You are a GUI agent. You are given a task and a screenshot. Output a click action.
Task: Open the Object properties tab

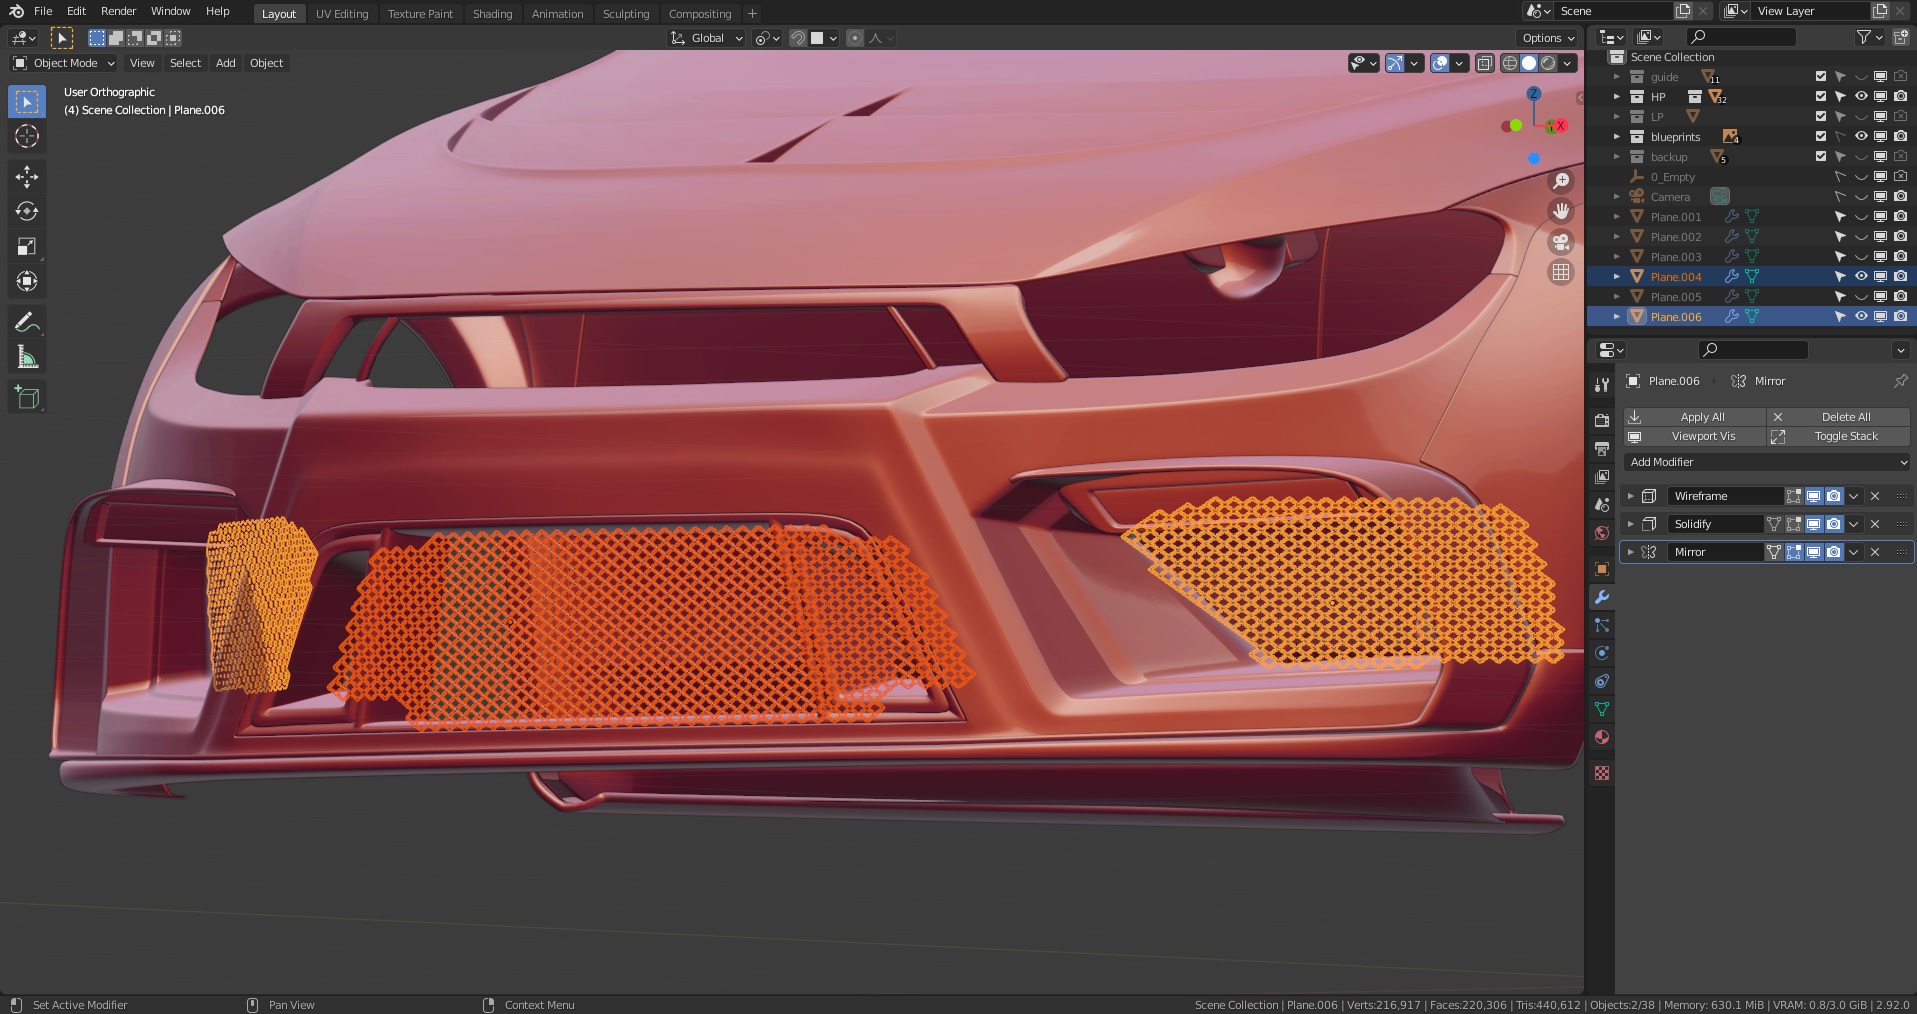click(1602, 569)
